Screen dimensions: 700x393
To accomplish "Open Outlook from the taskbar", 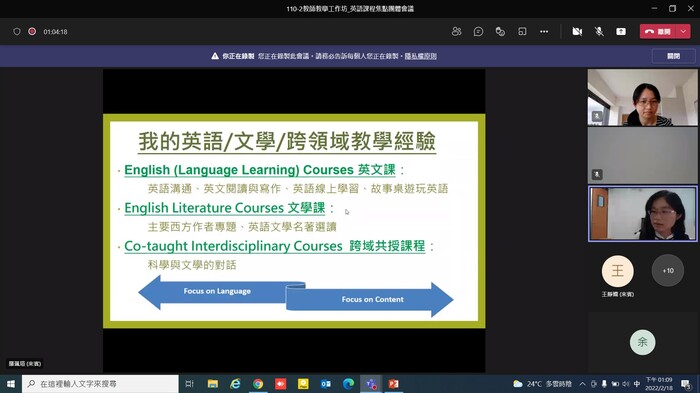I will (326, 384).
